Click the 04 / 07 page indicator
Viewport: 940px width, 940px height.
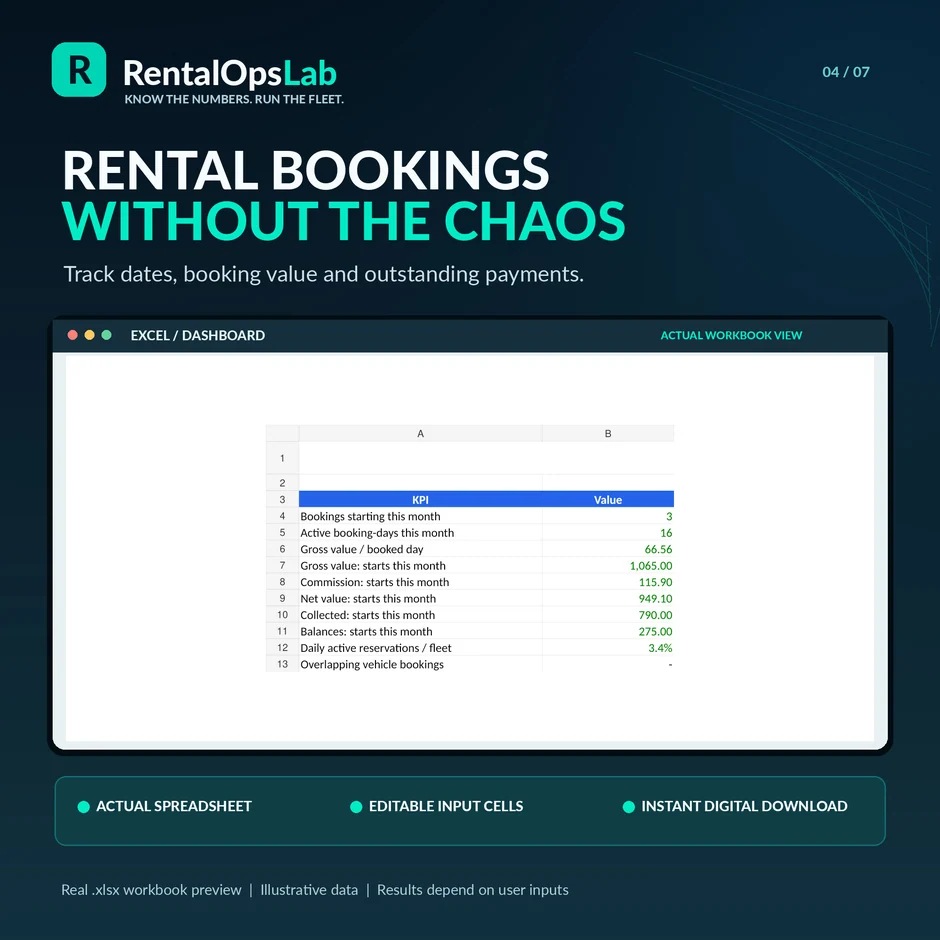click(x=846, y=72)
